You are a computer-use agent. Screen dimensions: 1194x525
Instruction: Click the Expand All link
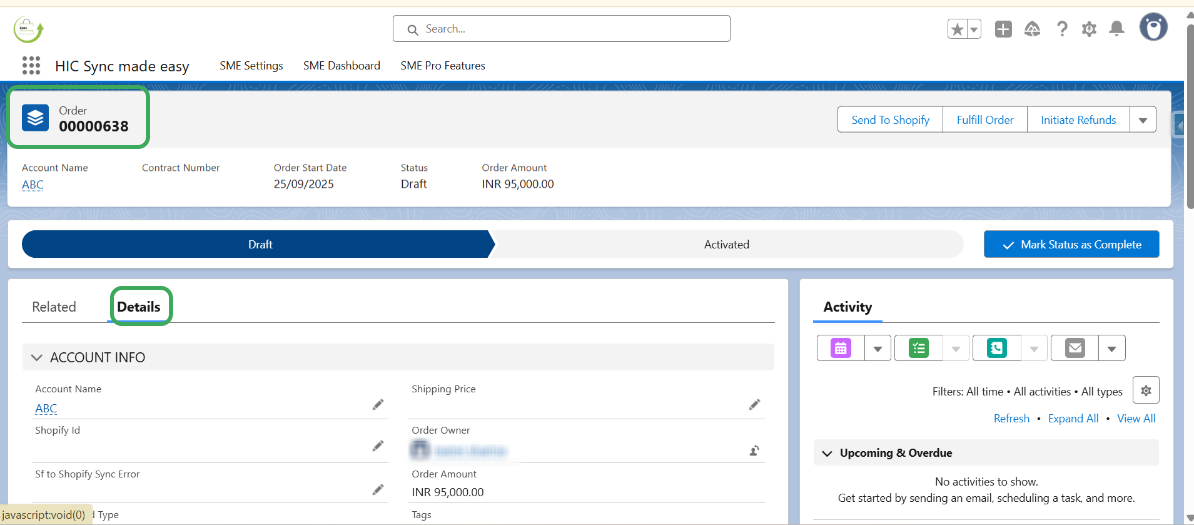(x=1073, y=418)
